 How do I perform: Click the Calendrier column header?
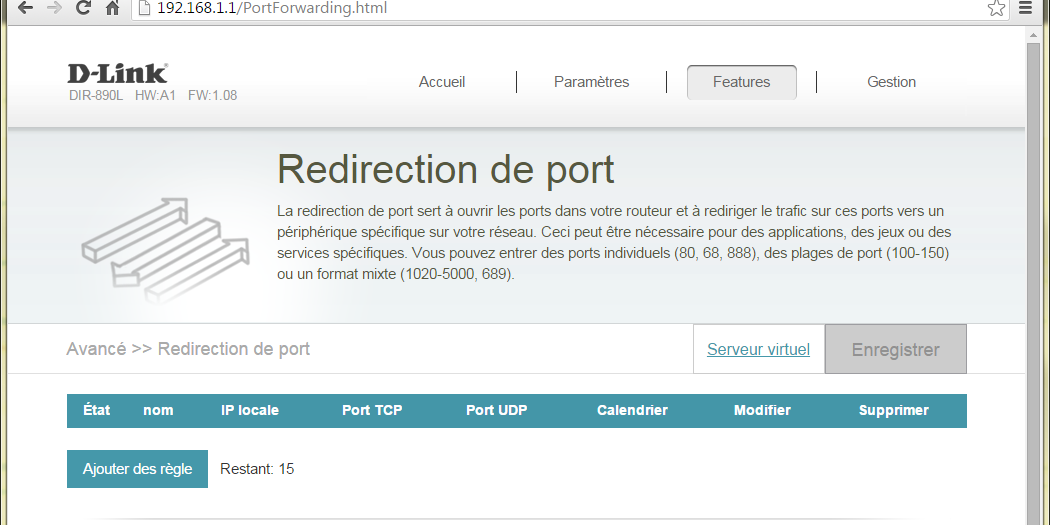pos(632,410)
